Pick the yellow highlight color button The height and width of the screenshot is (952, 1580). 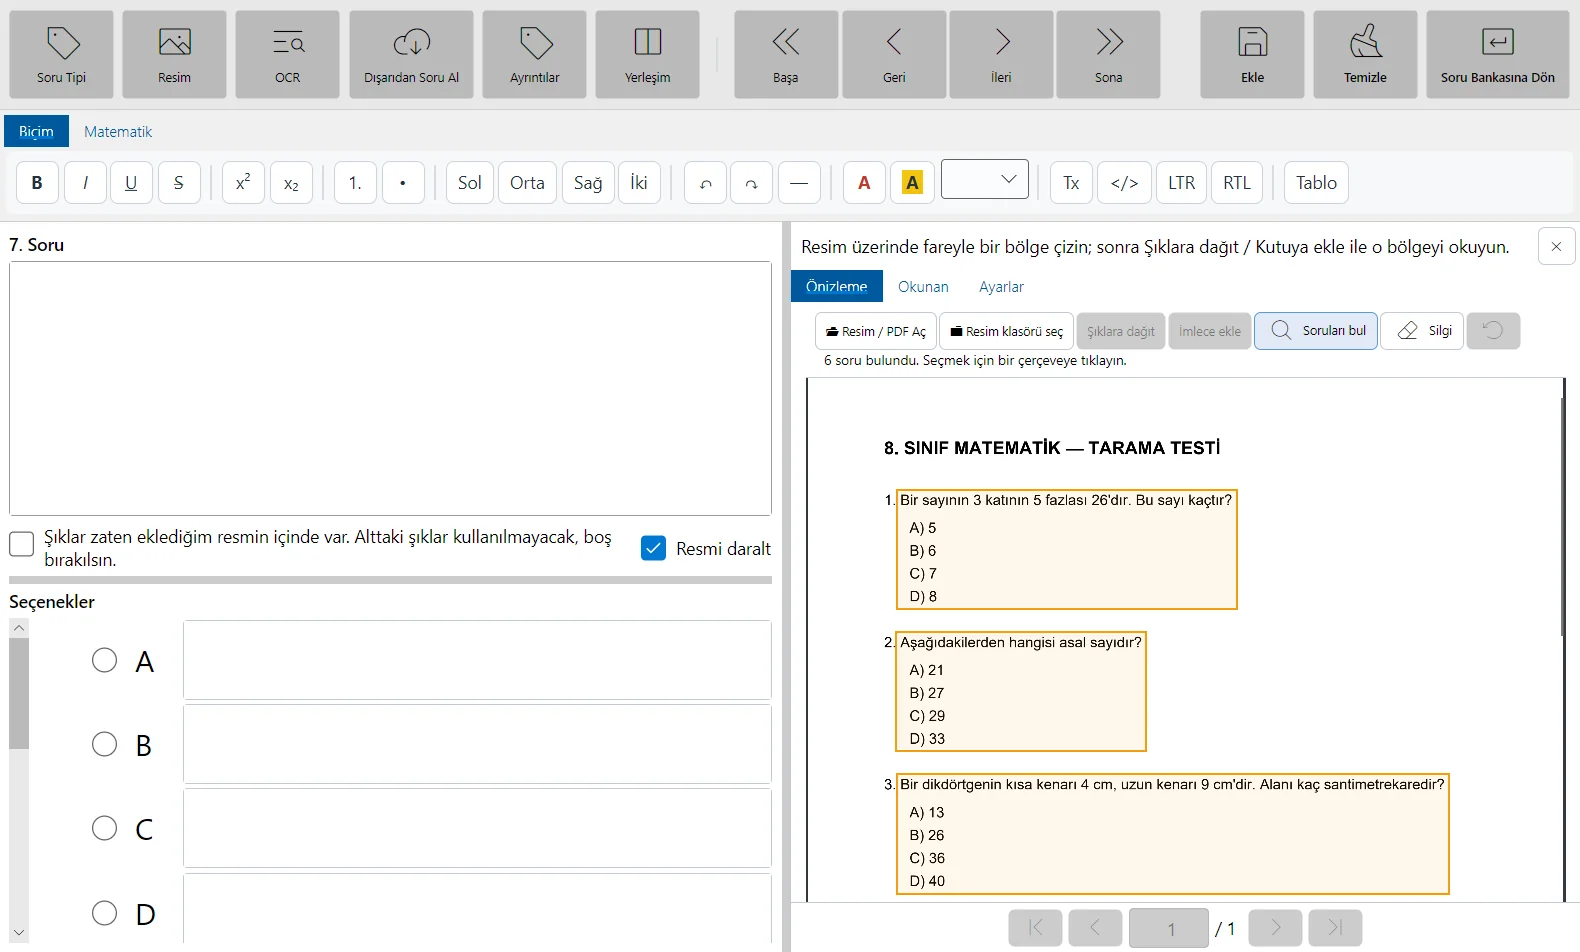pyautogui.click(x=912, y=183)
